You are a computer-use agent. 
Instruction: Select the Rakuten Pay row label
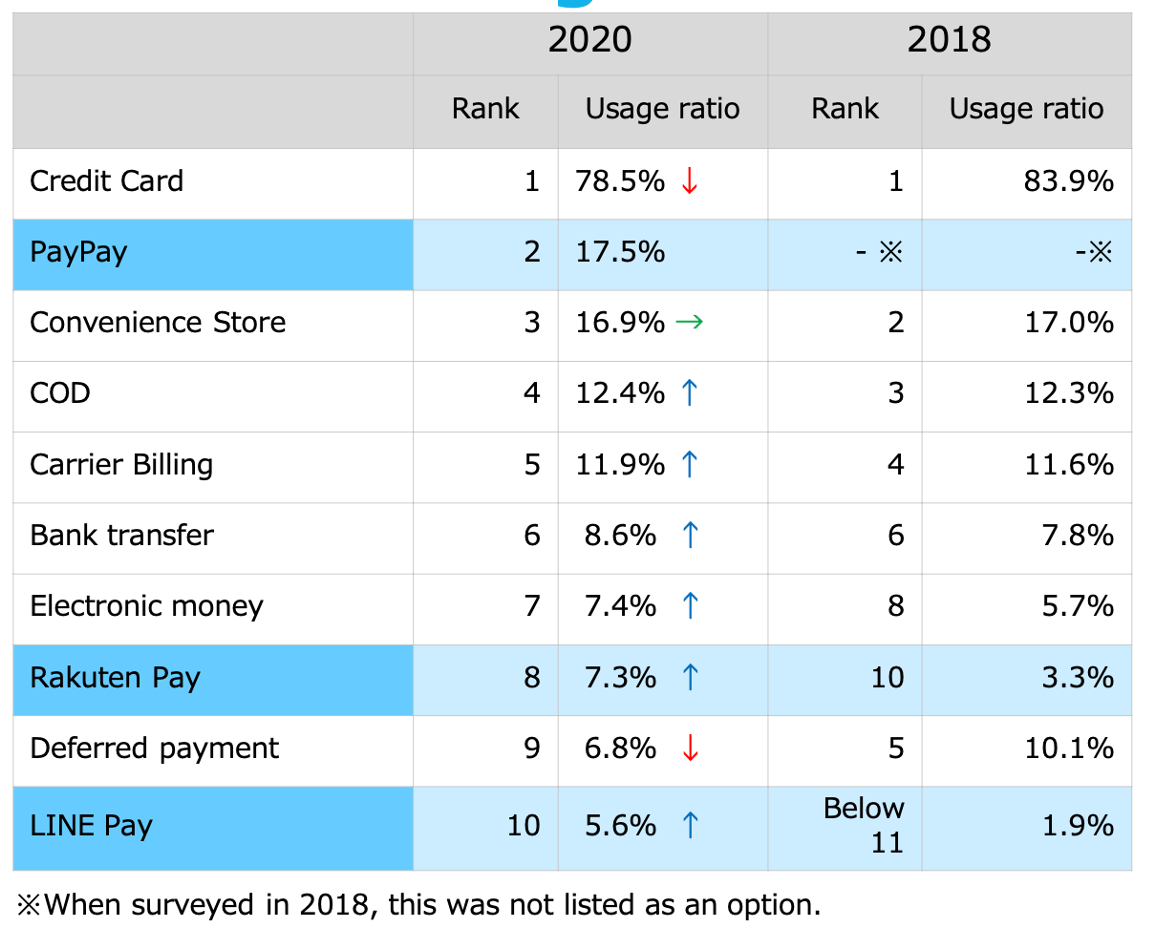tap(115, 677)
